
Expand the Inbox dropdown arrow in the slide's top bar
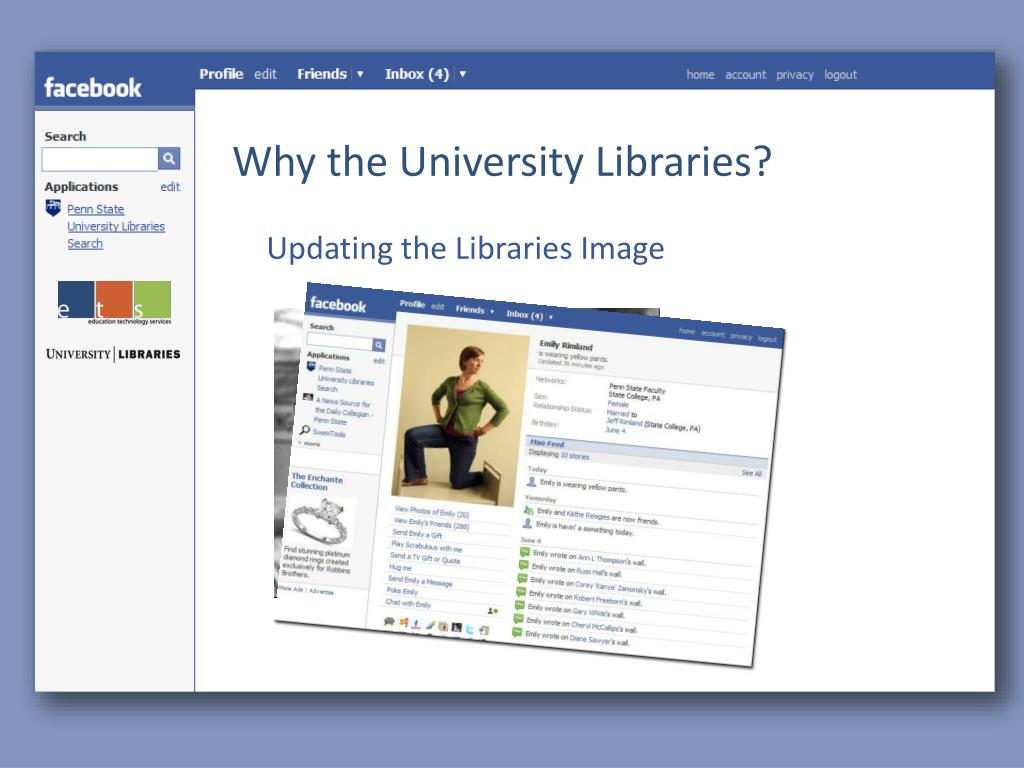tap(462, 74)
